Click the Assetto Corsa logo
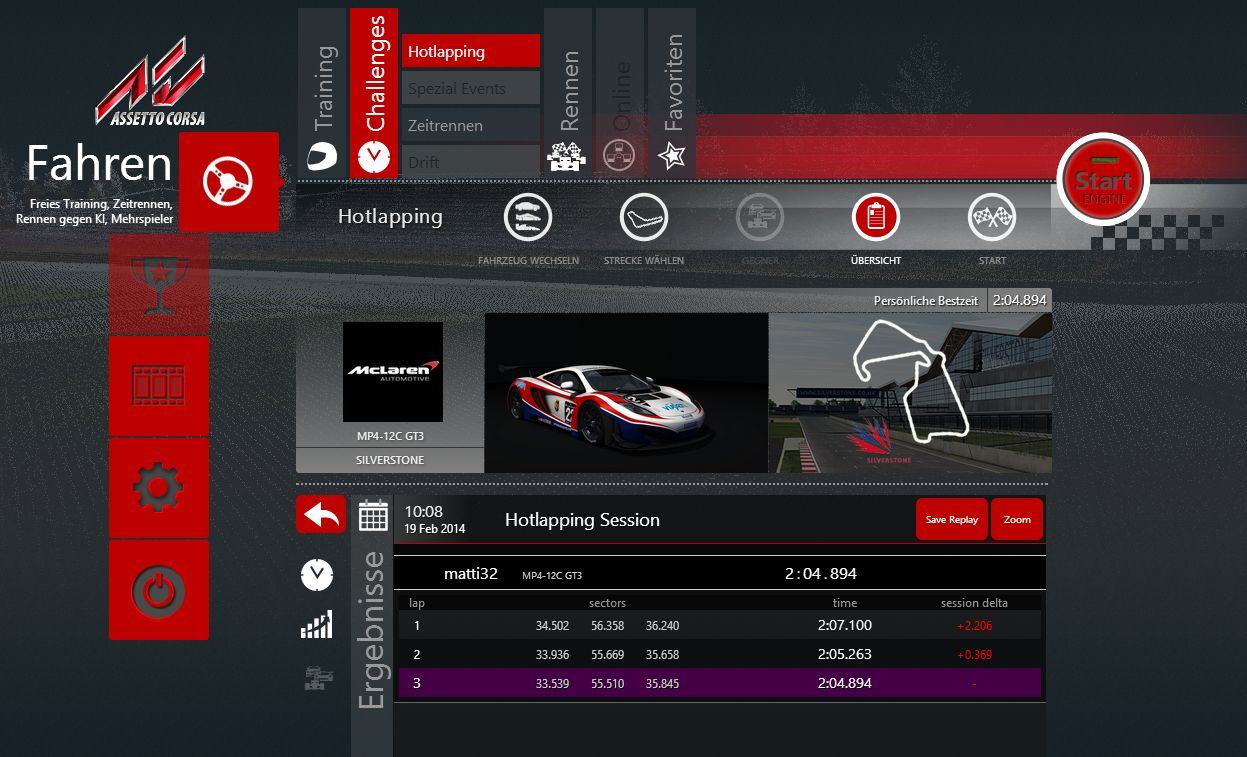The image size is (1247, 757). 151,82
